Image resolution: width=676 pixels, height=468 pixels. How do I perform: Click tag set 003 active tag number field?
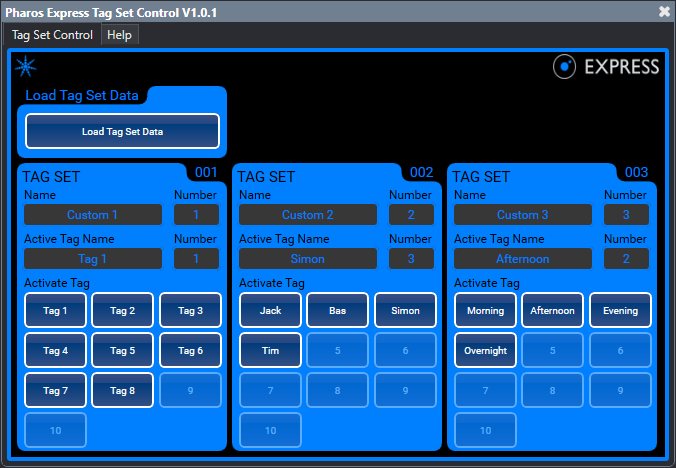[626, 259]
